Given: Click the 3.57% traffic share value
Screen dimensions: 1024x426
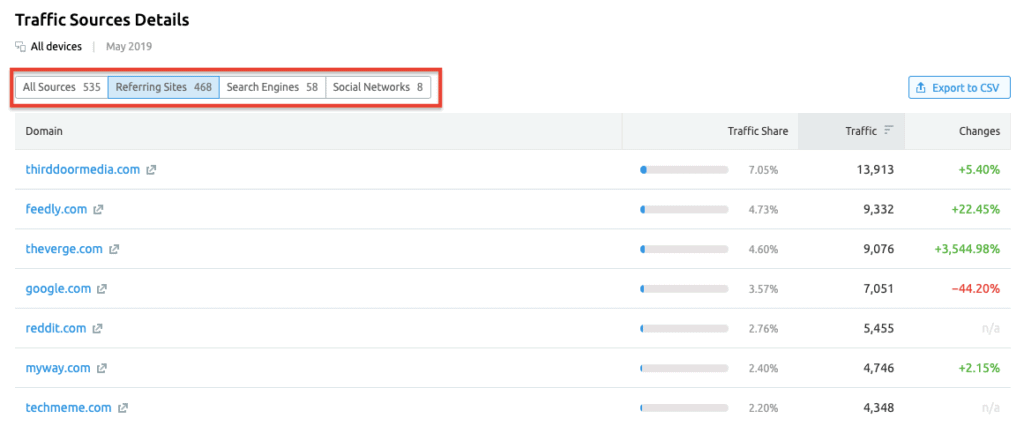Looking at the screenshot, I should click(763, 289).
